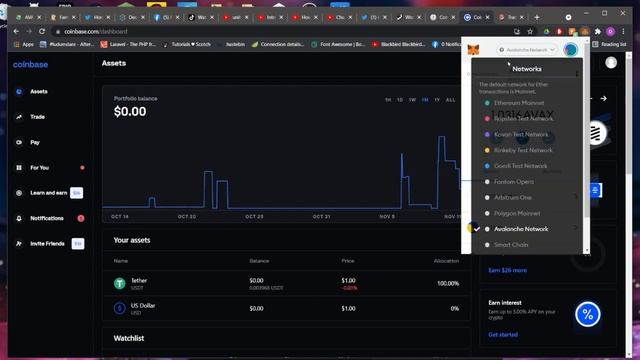The width and height of the screenshot is (640, 360).
Task: Open Learn and earn in the sidebar
Action: pyautogui.click(x=48, y=193)
